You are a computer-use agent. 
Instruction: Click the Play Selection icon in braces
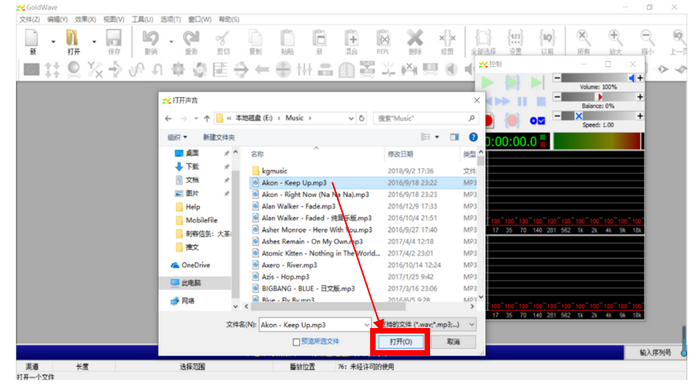point(512,83)
